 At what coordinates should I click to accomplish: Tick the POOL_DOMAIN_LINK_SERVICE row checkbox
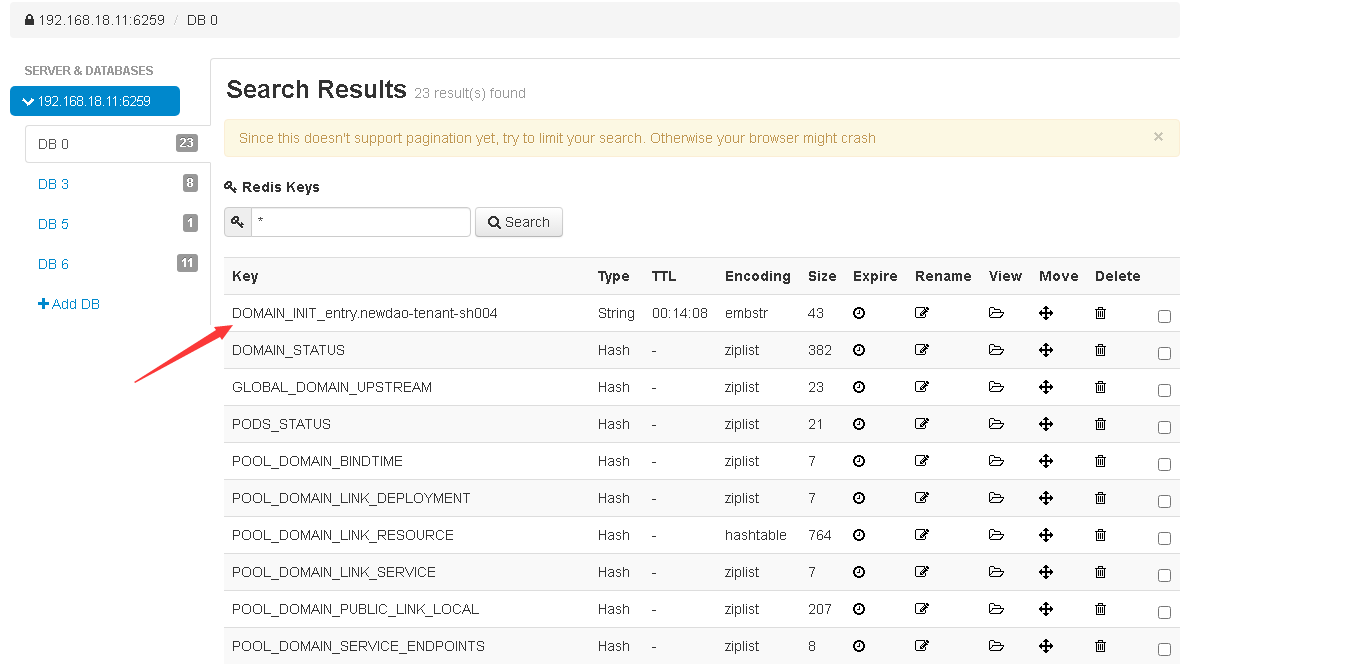pos(1164,575)
